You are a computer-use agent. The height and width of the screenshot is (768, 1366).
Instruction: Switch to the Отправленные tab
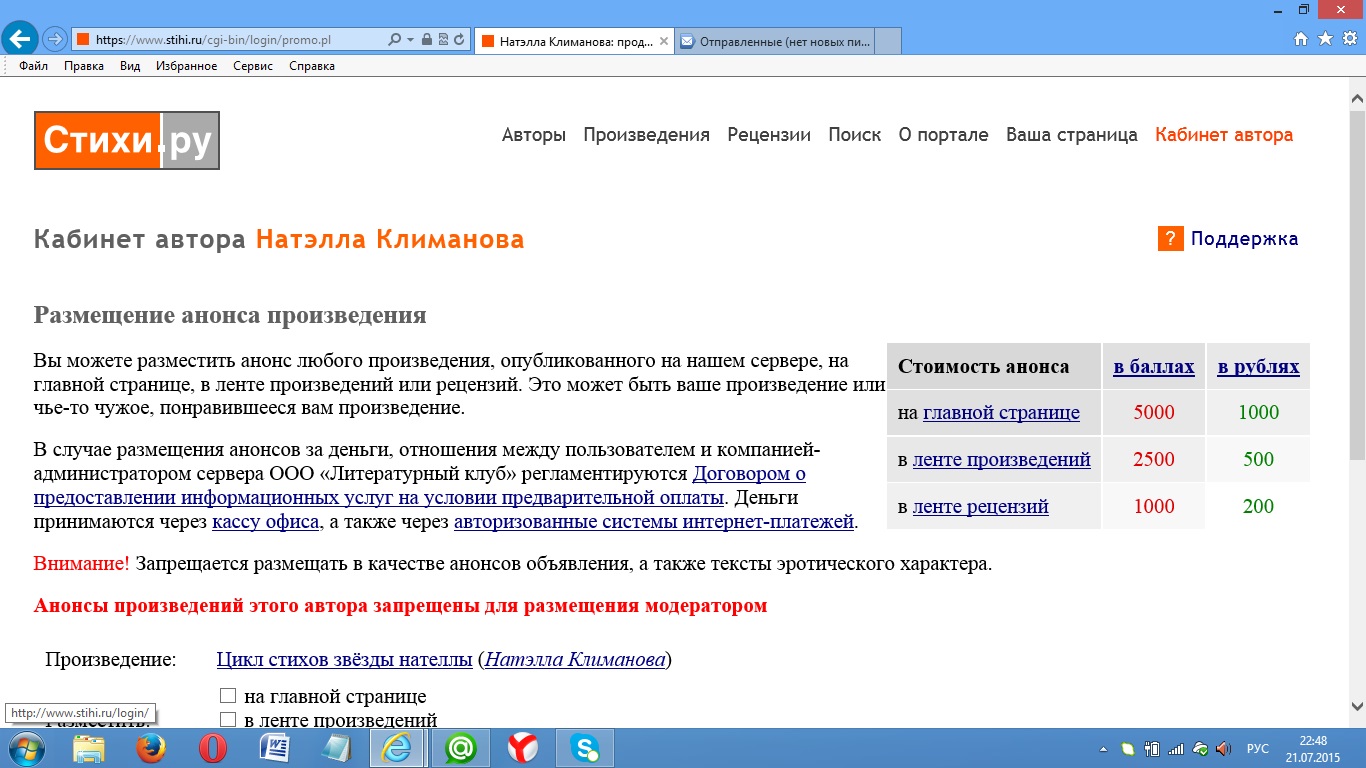775,41
